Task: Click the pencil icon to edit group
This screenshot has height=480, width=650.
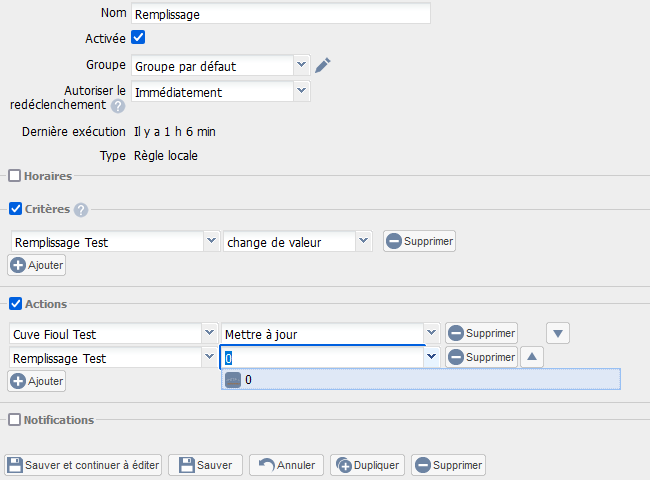Action: click(x=322, y=66)
